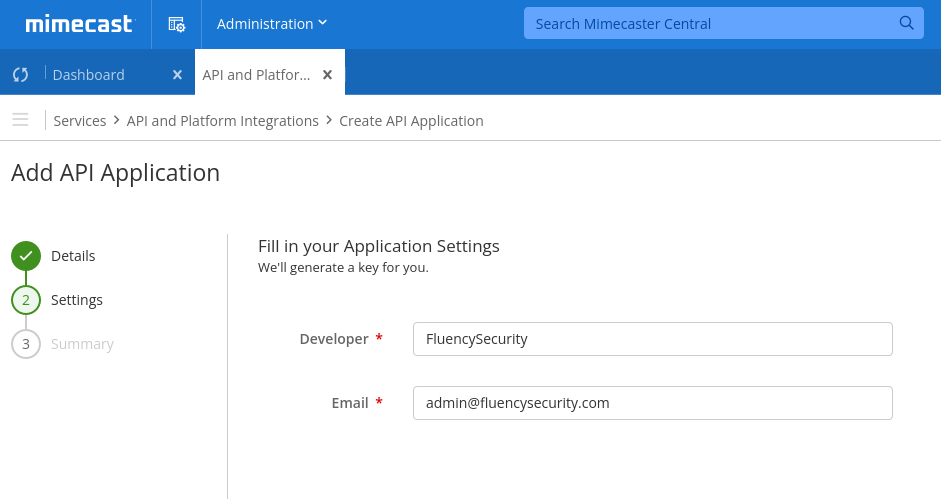Click 'Fill in your Application Settings' heading

pyautogui.click(x=379, y=246)
